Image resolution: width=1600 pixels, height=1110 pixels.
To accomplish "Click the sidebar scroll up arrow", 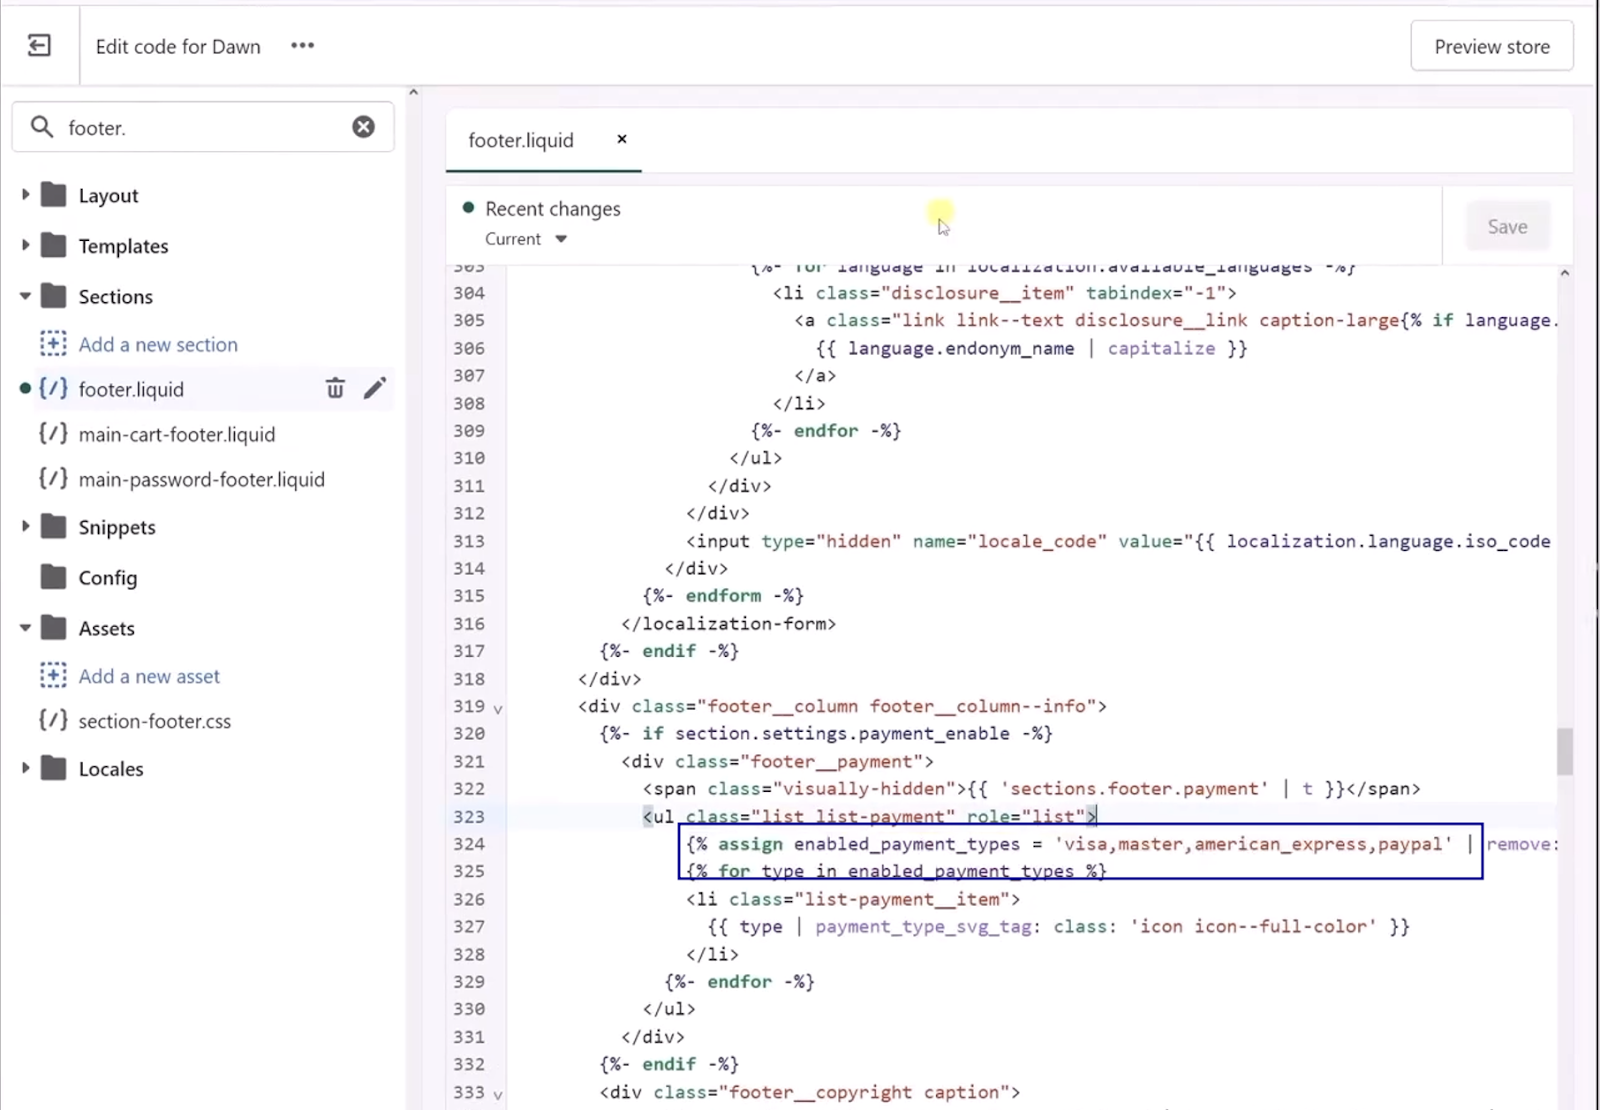I will click(413, 92).
